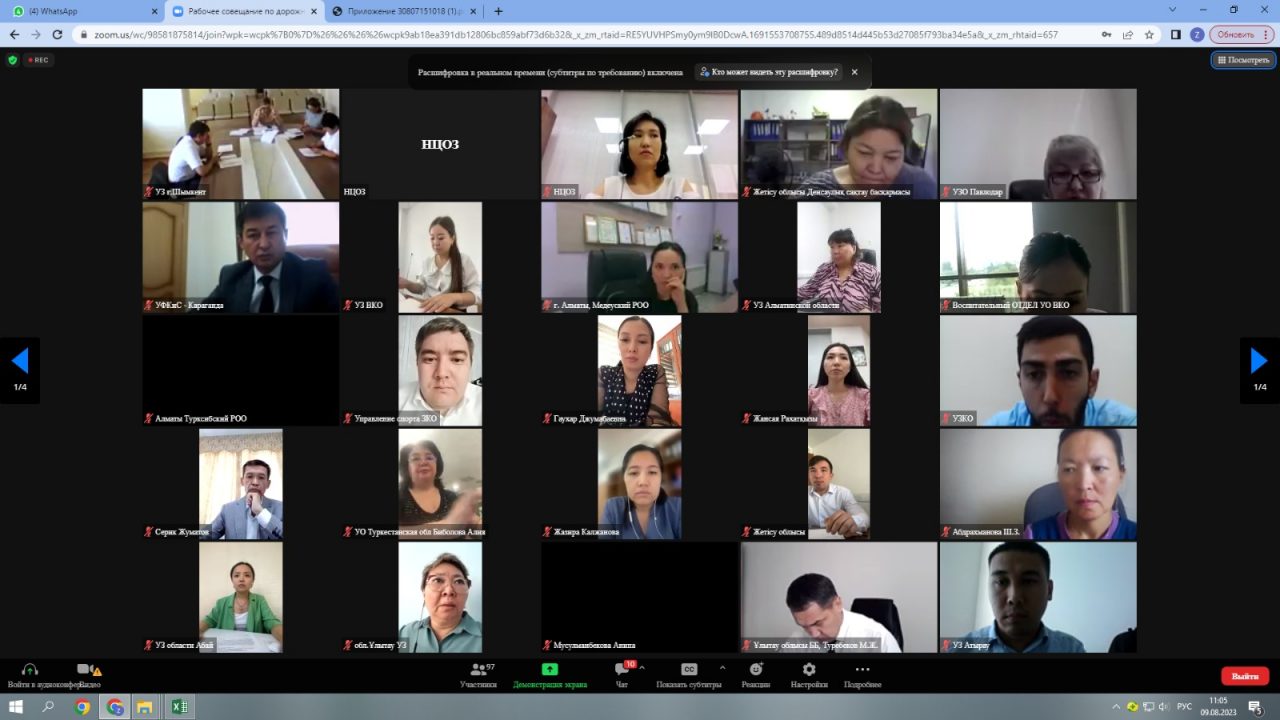1280x720 pixels.
Task: Join audio via the headphone icon
Action: 29,672
